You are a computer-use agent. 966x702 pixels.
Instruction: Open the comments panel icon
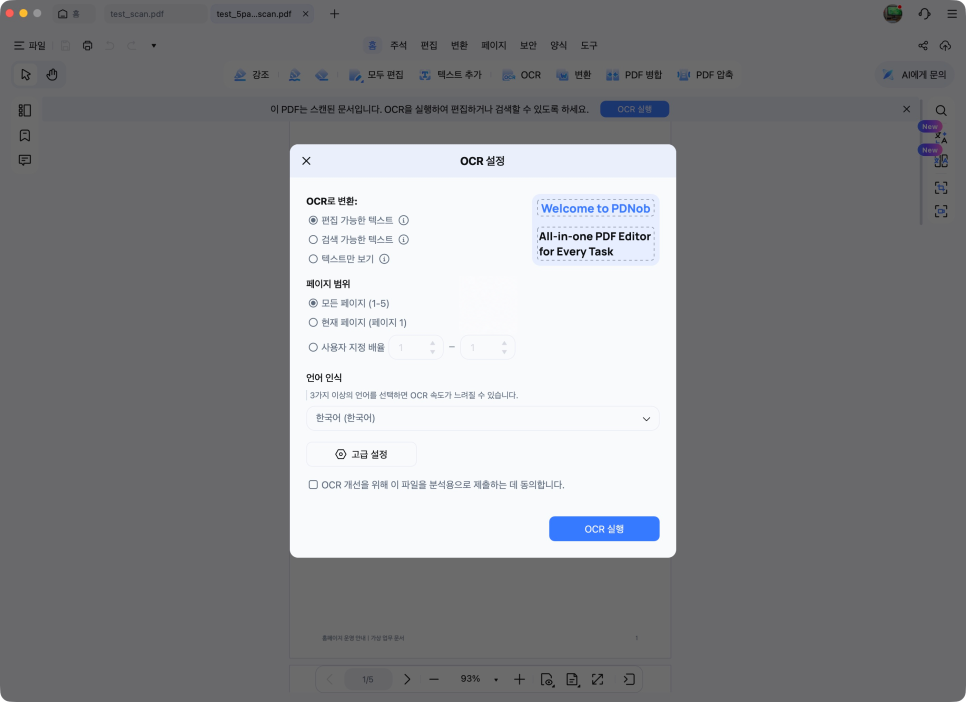[x=25, y=160]
